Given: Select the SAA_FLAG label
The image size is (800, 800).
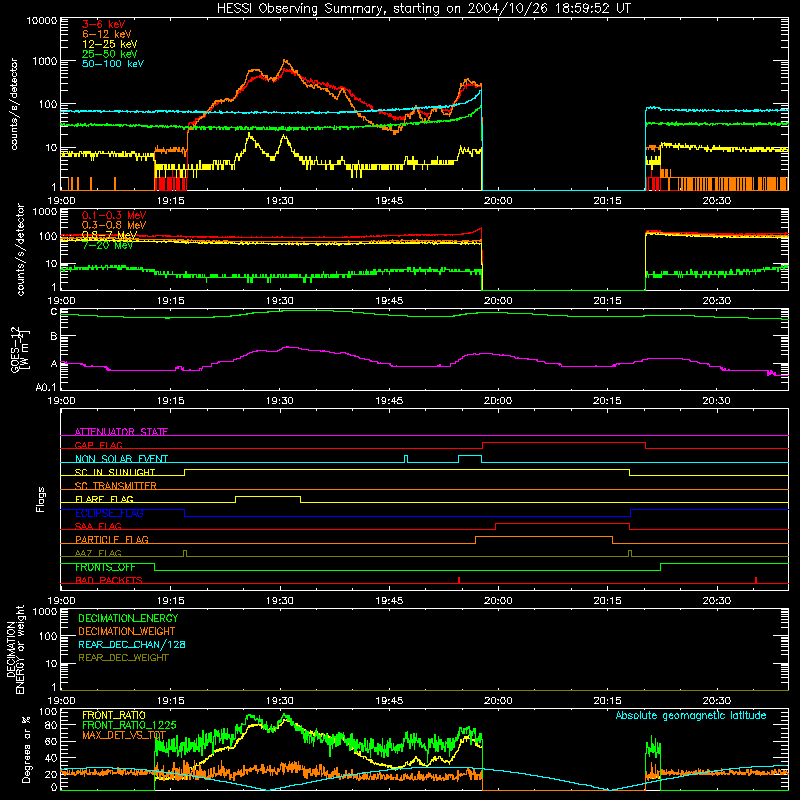Looking at the screenshot, I should [x=98, y=526].
